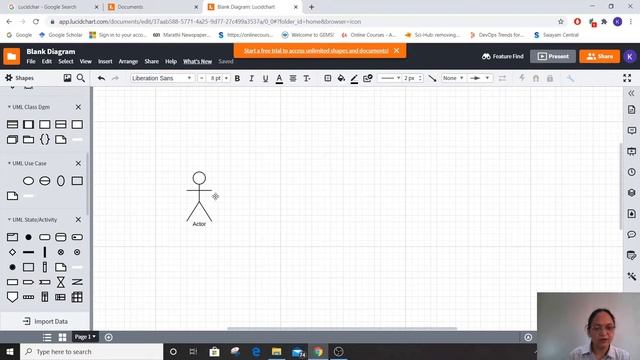Close the UML Use Case shape library
The image size is (640, 360).
coord(78,163)
